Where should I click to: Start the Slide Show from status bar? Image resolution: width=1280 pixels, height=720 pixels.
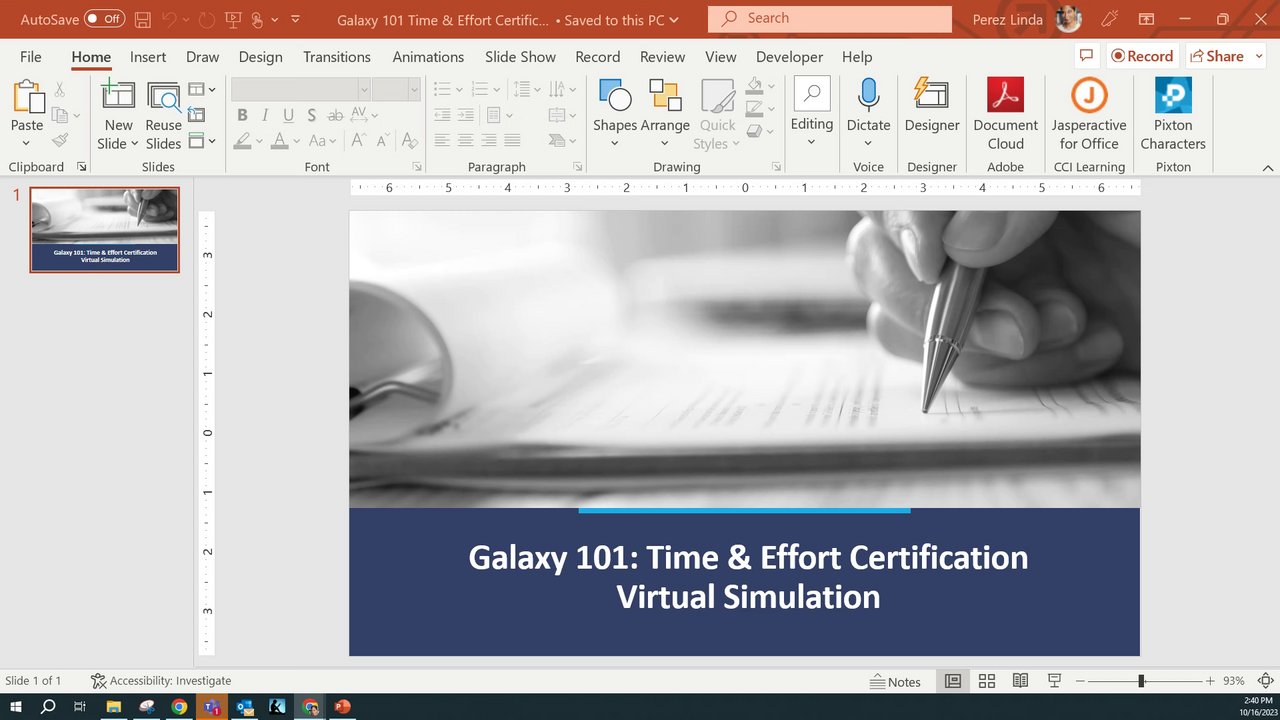click(x=1054, y=681)
